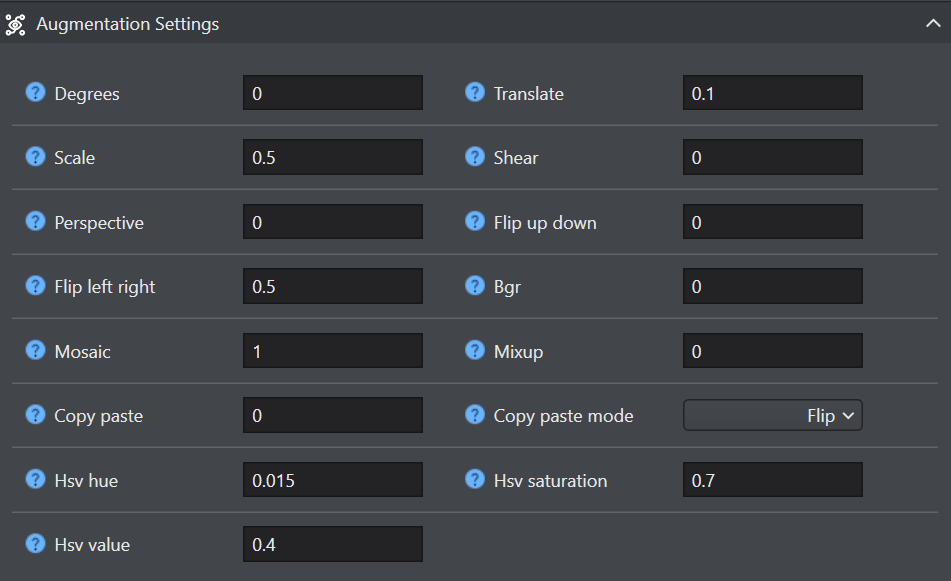Click the Mosaic question mark icon

coord(35,351)
